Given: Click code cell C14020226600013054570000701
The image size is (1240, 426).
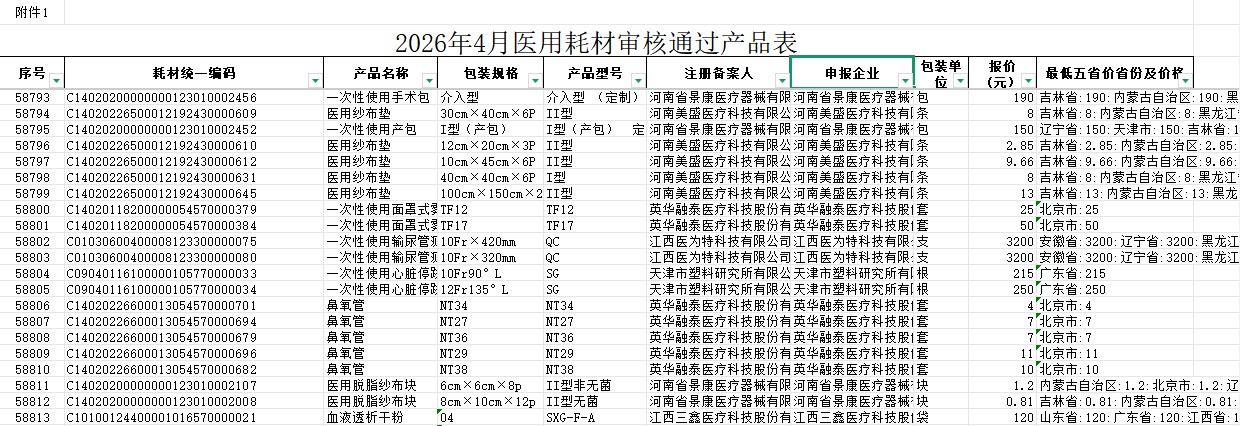Looking at the screenshot, I should tap(162, 305).
